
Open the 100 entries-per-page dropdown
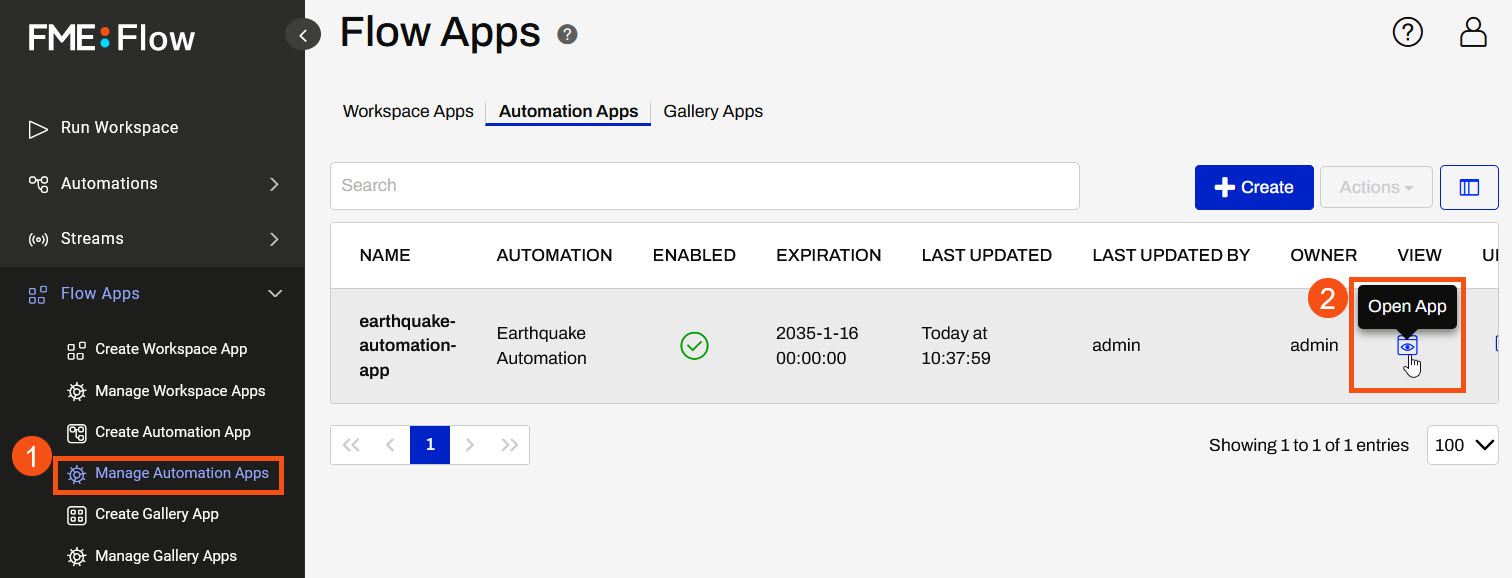(1462, 445)
